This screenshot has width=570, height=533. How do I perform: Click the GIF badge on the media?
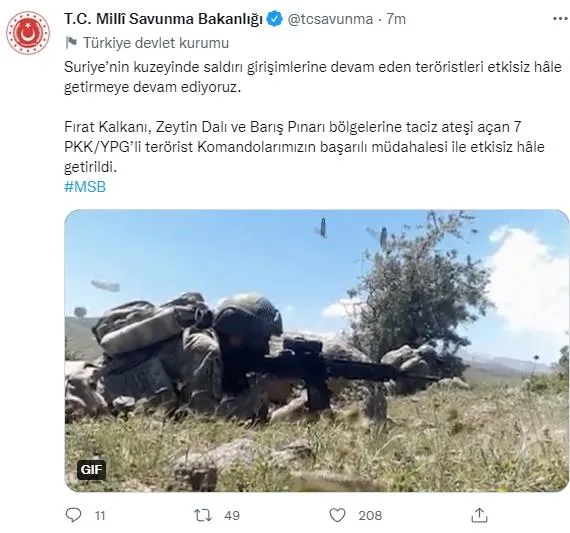click(92, 469)
